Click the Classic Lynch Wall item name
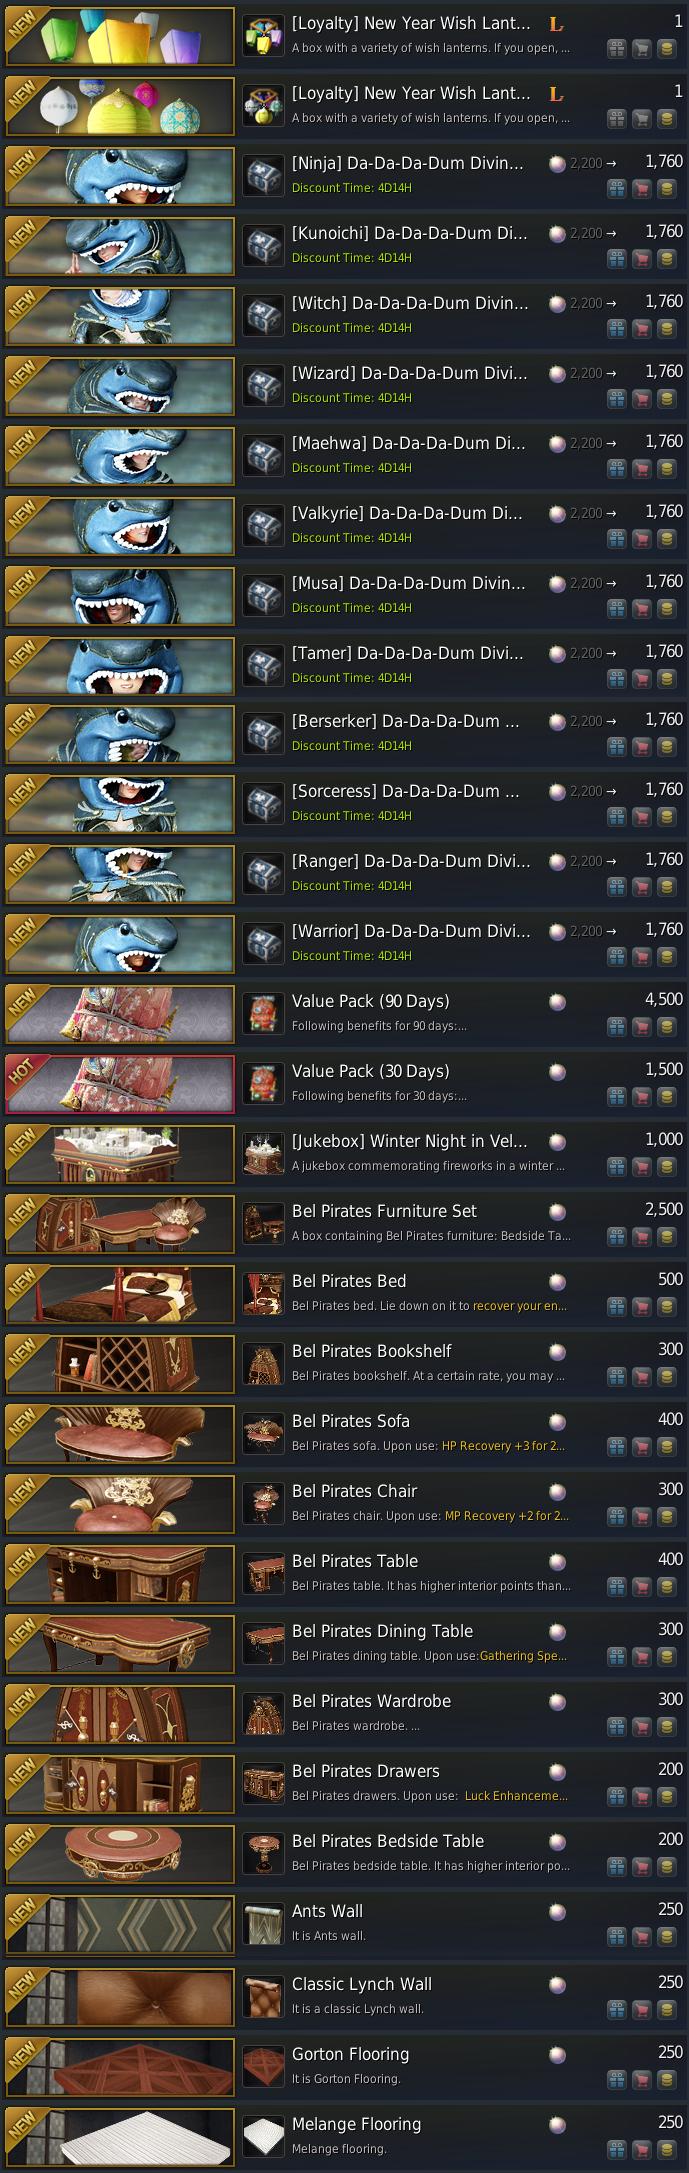Screen dimensions: 689x2173 (x=362, y=1984)
